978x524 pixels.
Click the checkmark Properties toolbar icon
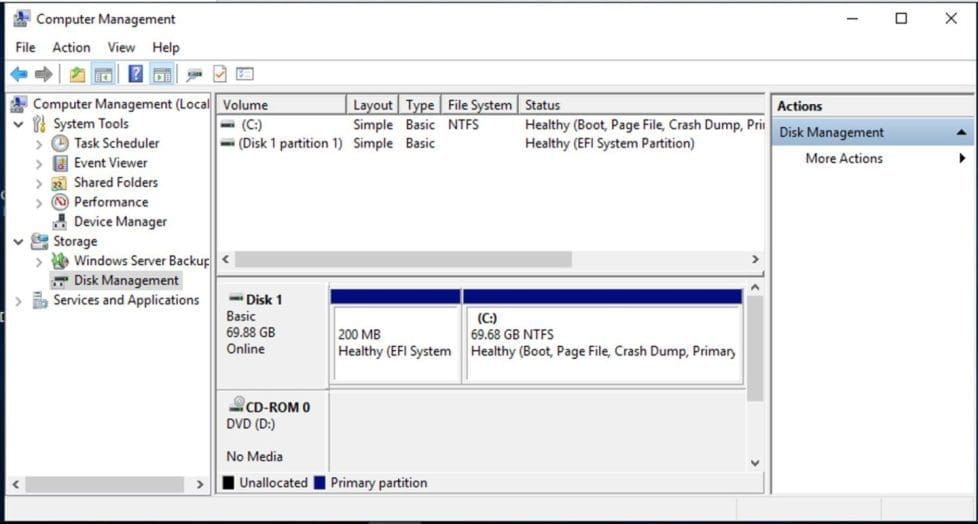tap(220, 74)
